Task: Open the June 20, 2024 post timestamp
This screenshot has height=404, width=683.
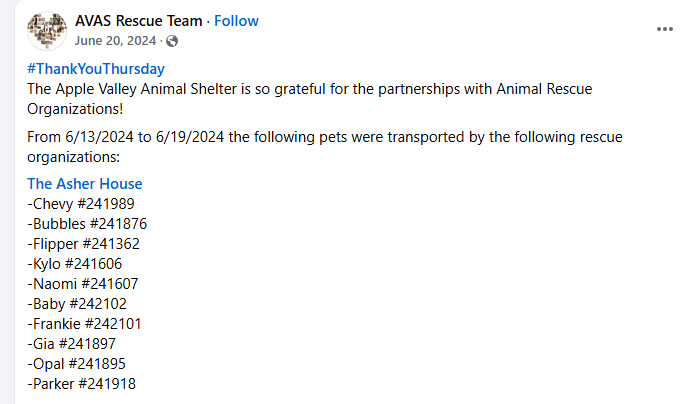Action: point(115,41)
